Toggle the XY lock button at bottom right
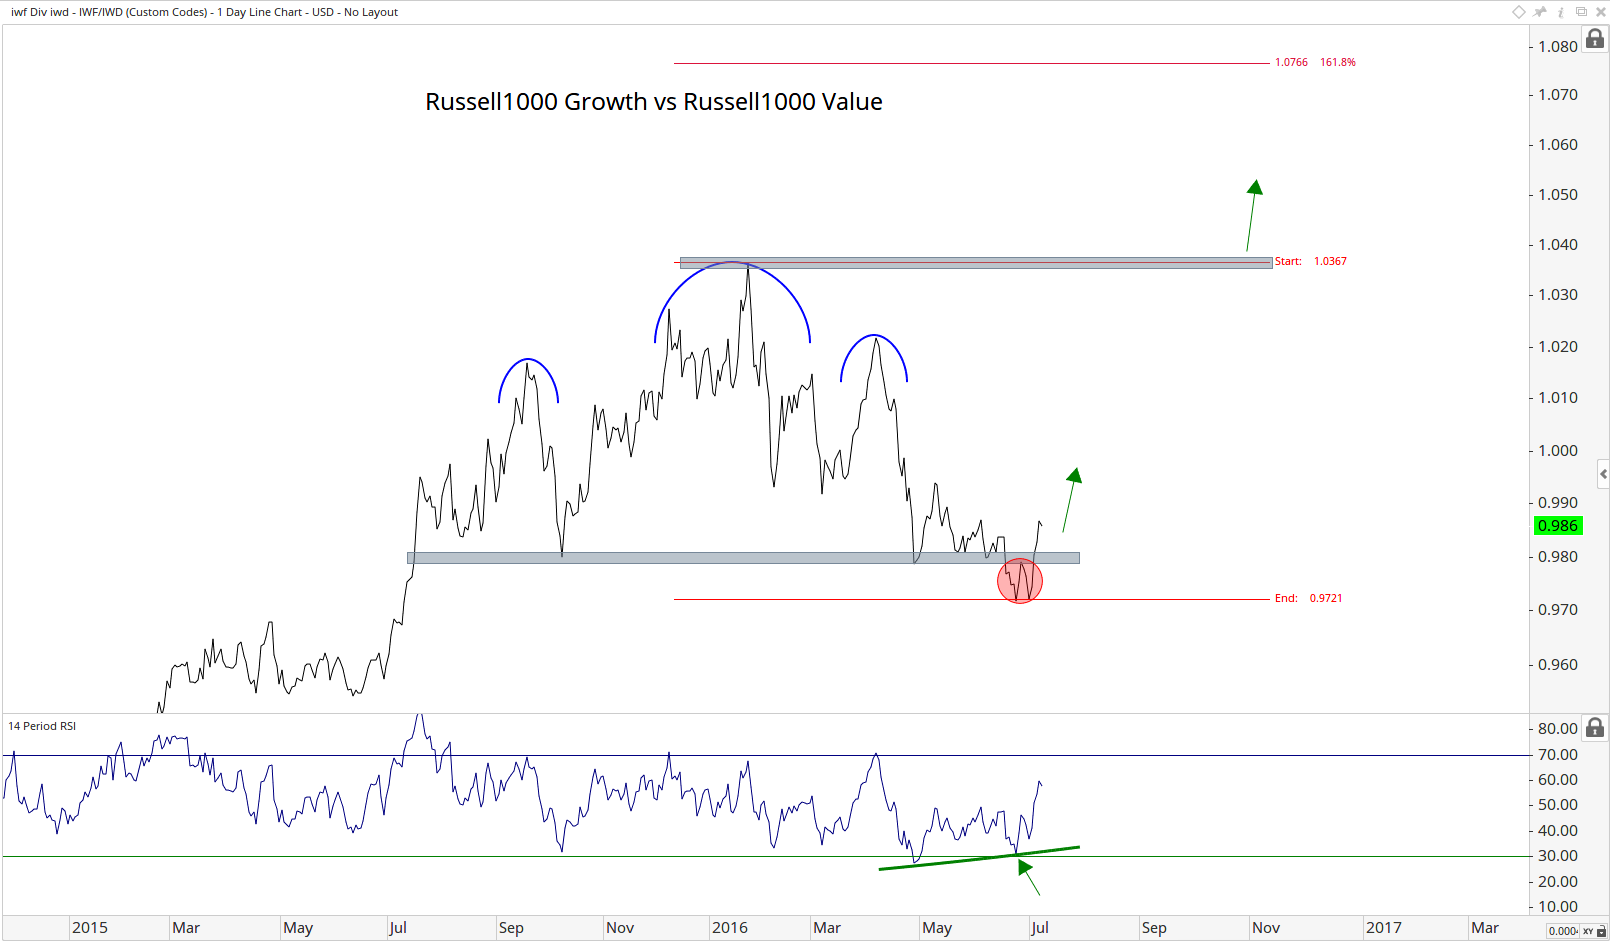Image resolution: width=1610 pixels, height=941 pixels. click(x=1594, y=931)
